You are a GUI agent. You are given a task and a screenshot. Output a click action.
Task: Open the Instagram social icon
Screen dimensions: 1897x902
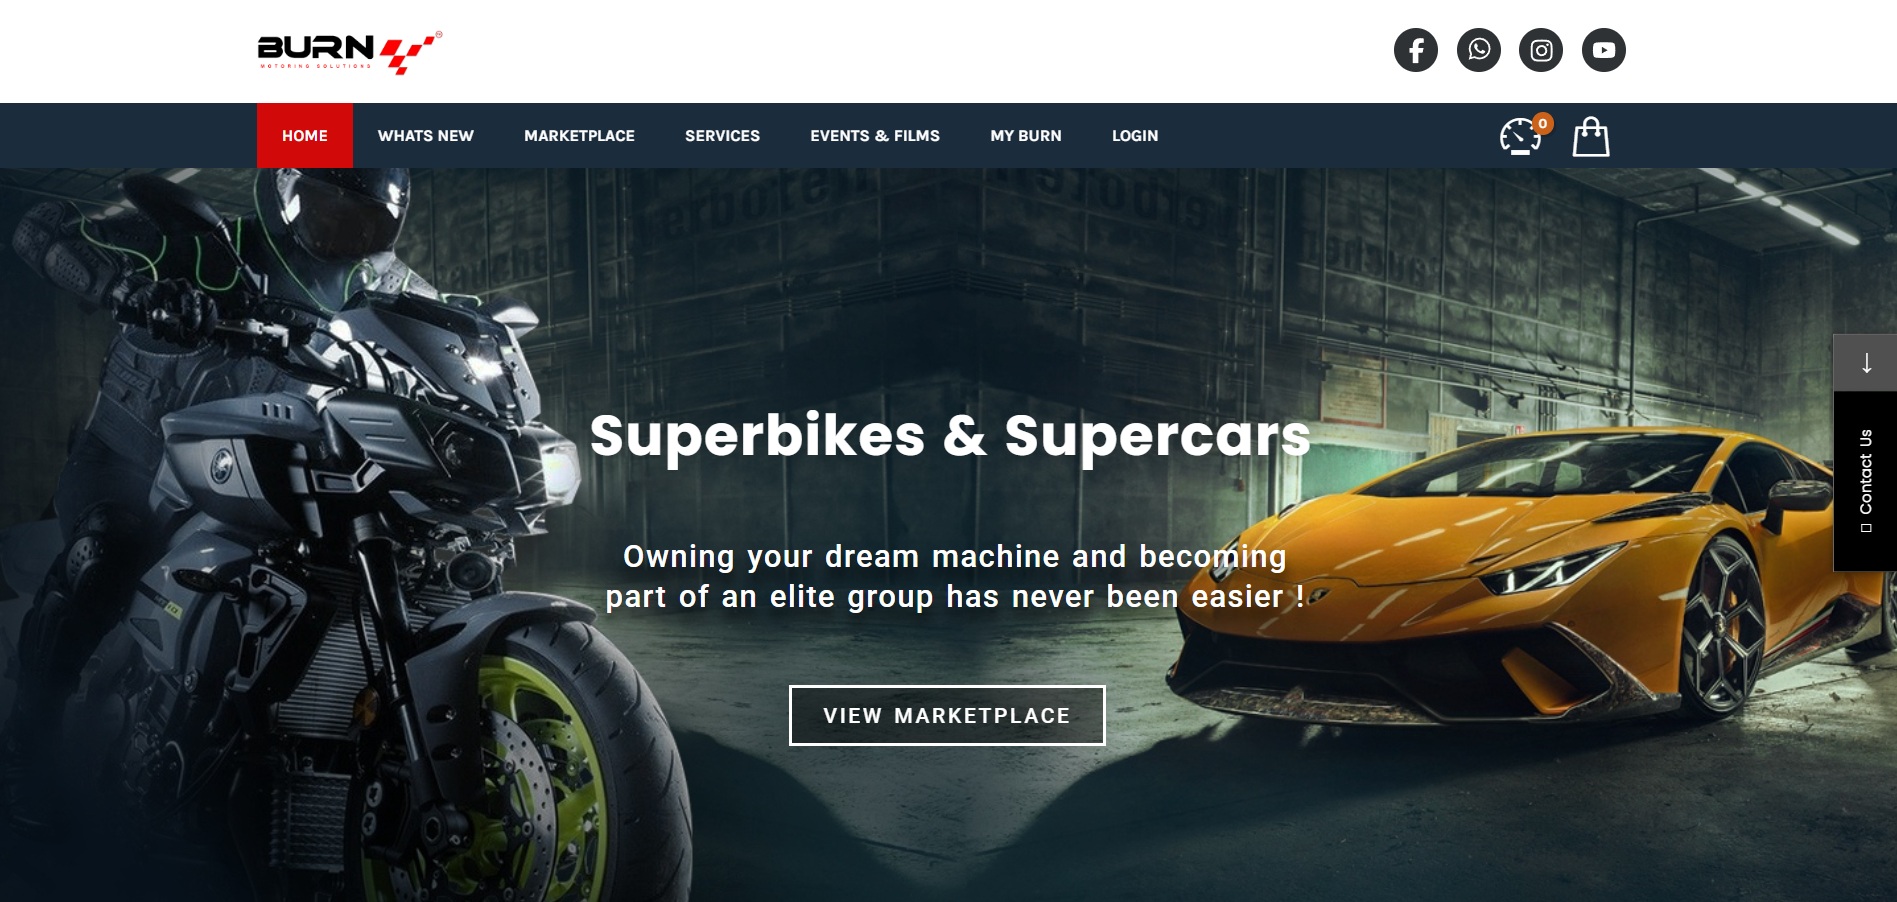(x=1541, y=50)
